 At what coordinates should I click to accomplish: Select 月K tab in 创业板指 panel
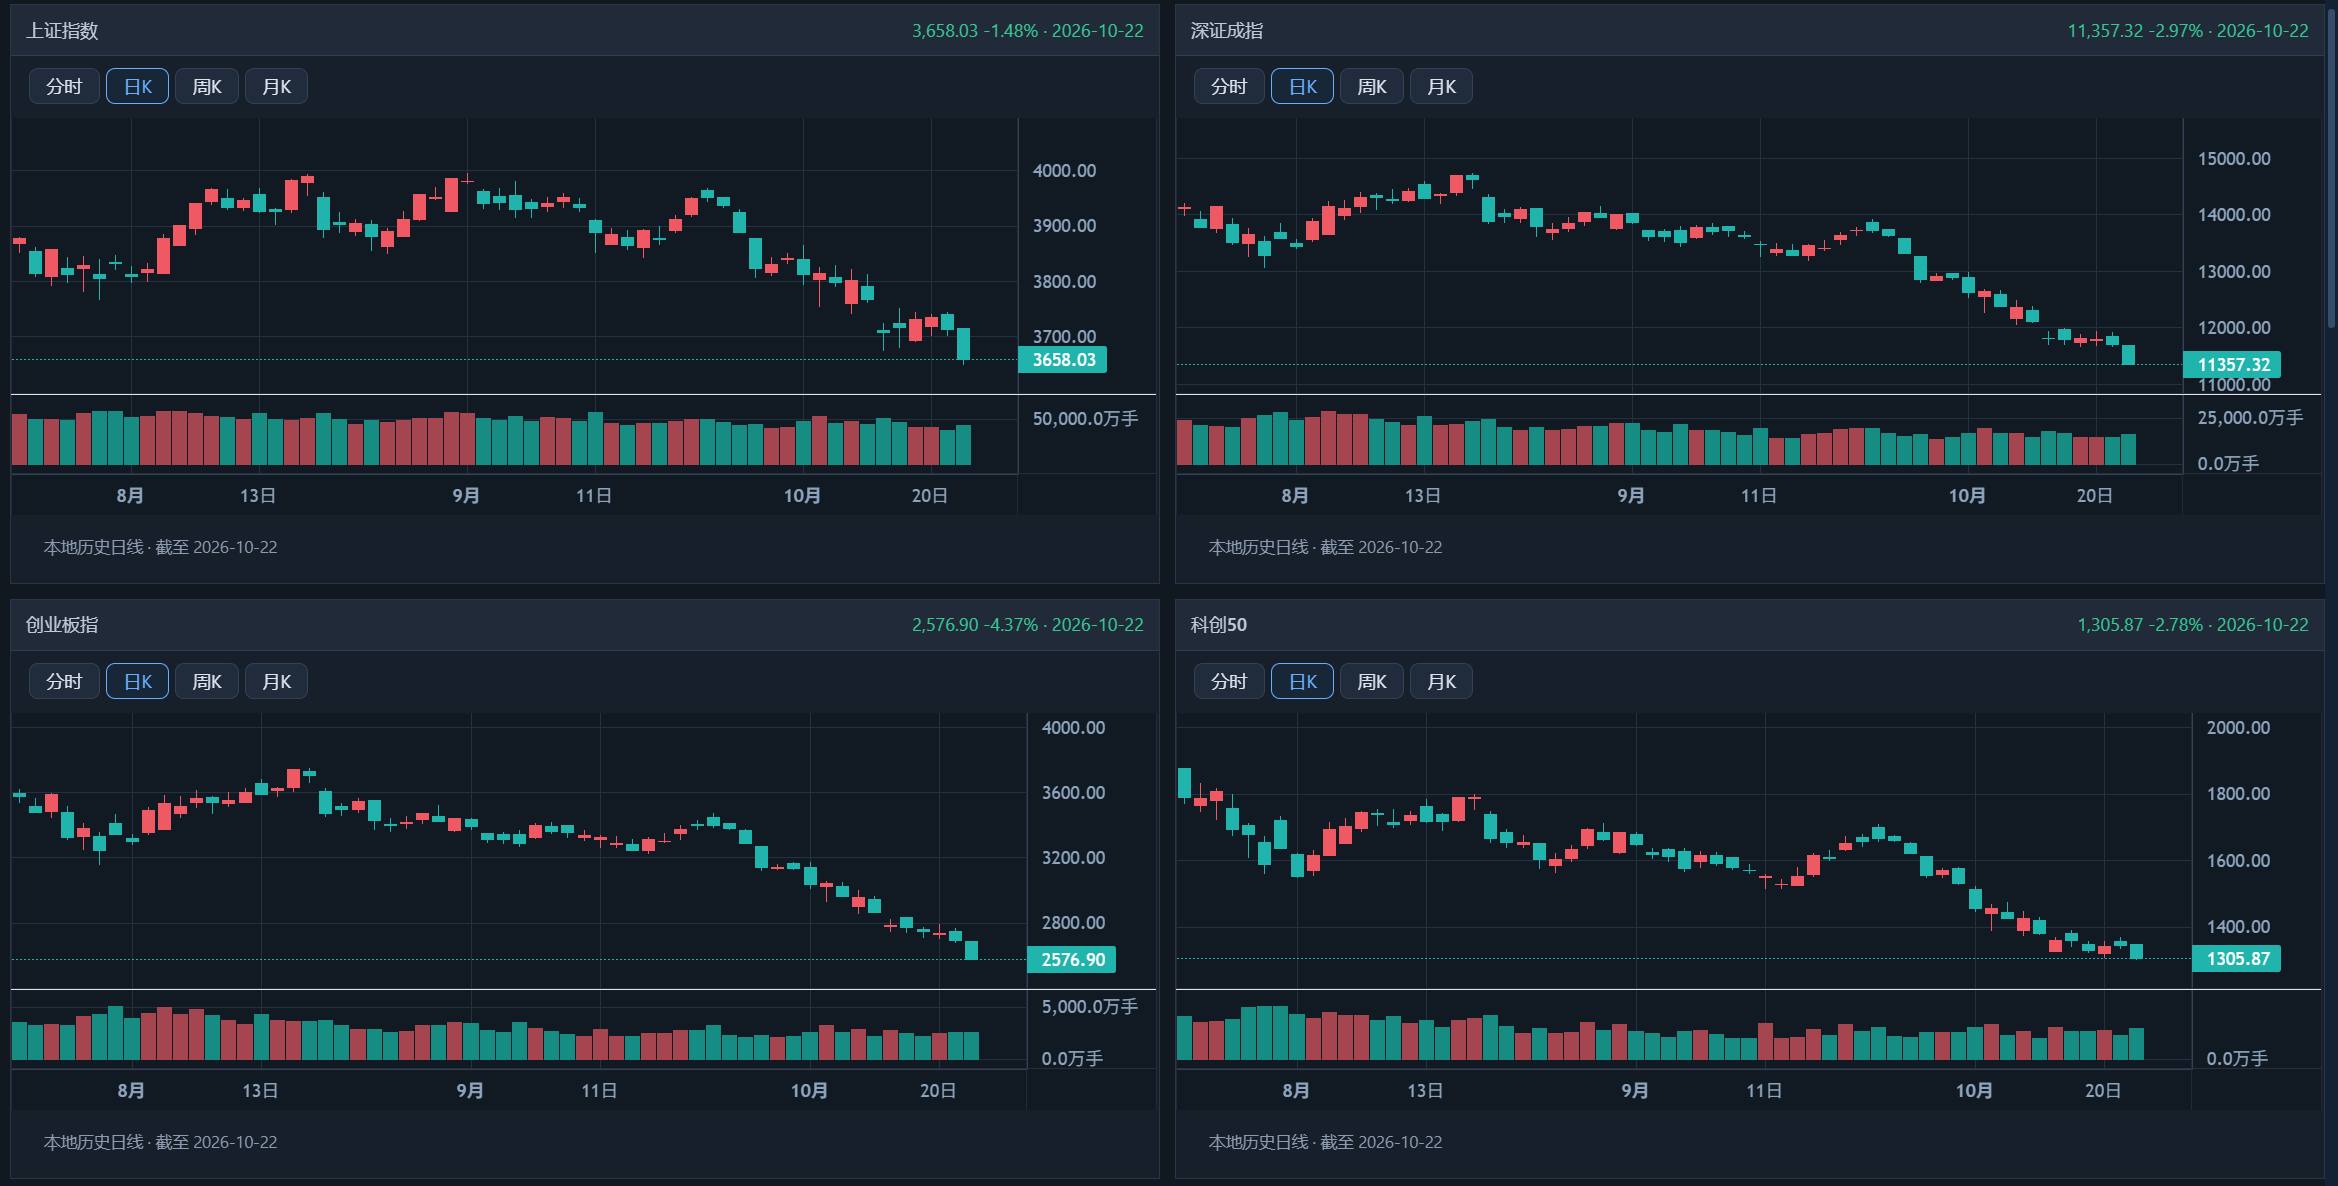coord(276,682)
